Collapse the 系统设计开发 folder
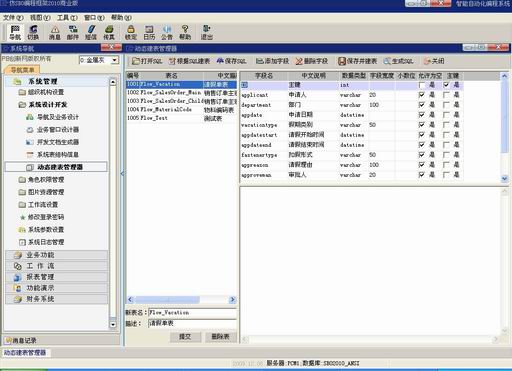This screenshot has width=512, height=371. (43, 105)
